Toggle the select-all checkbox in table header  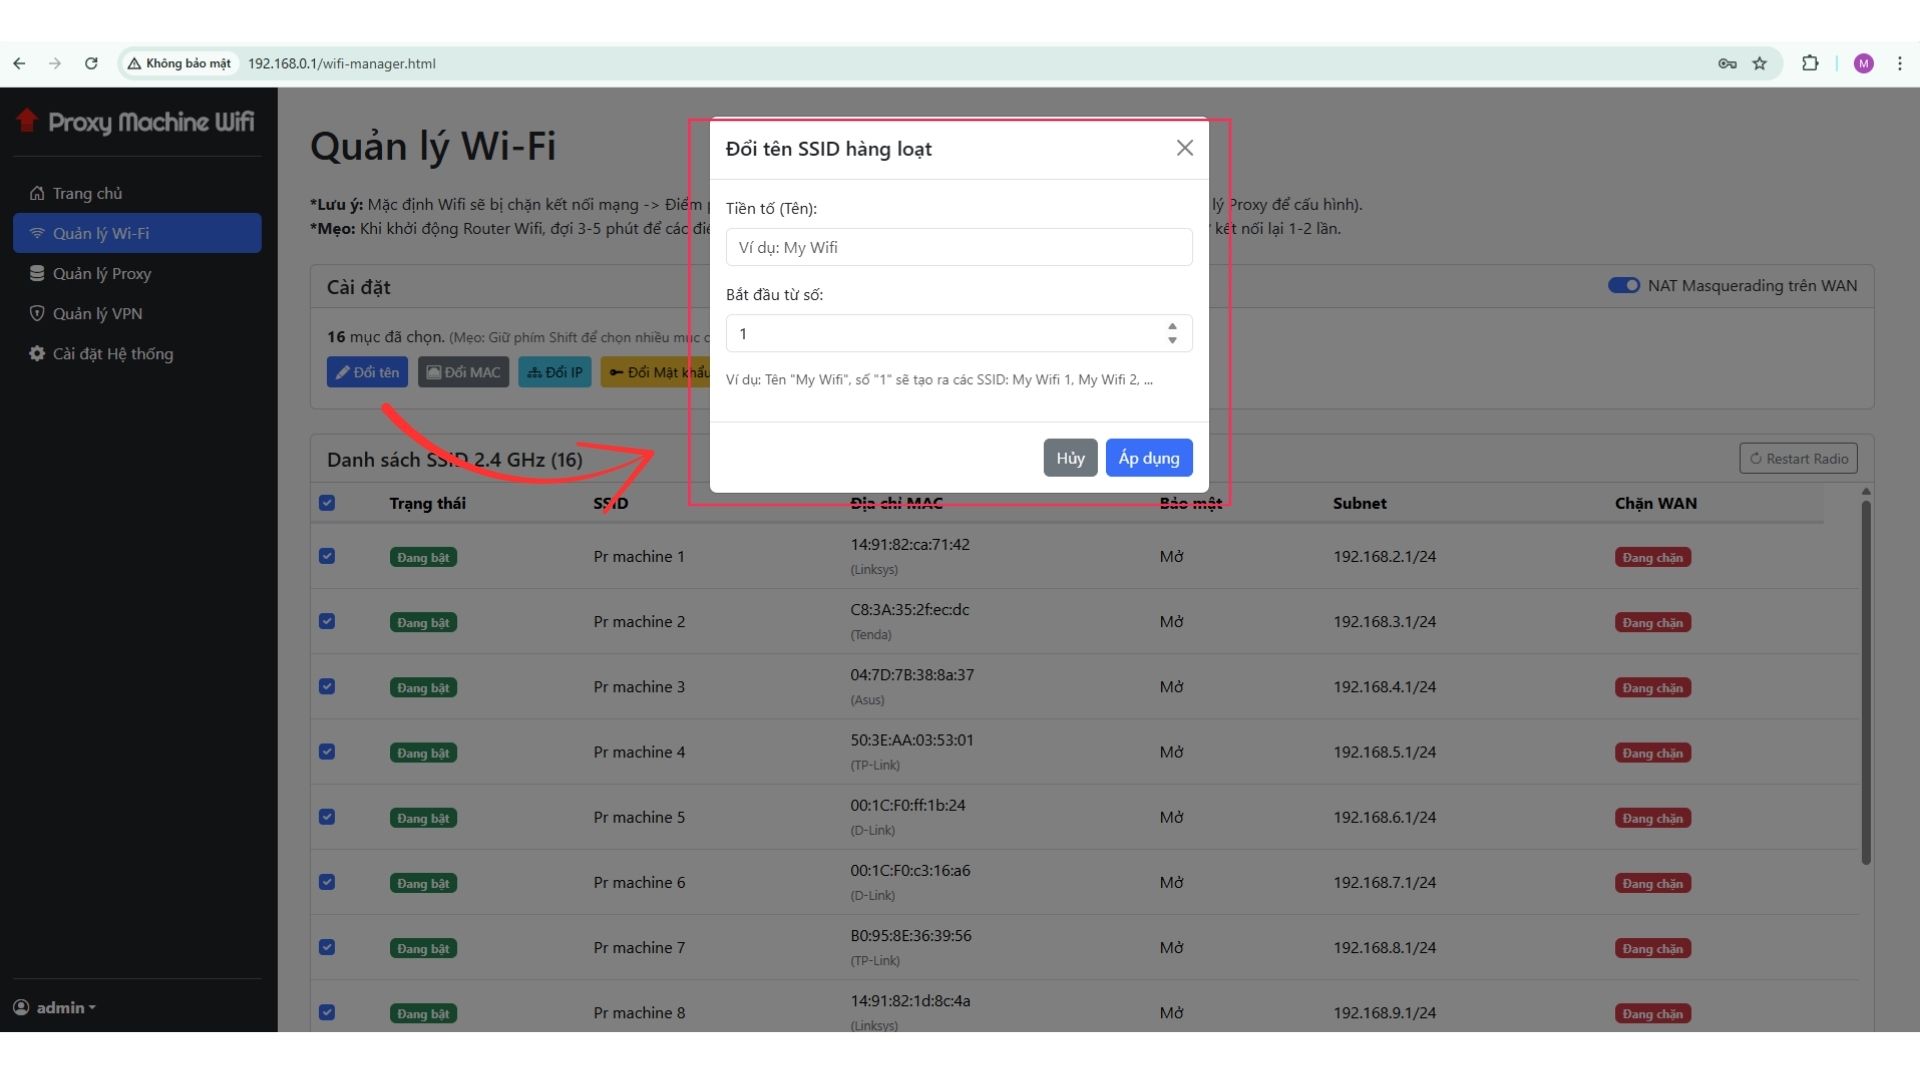coord(327,503)
